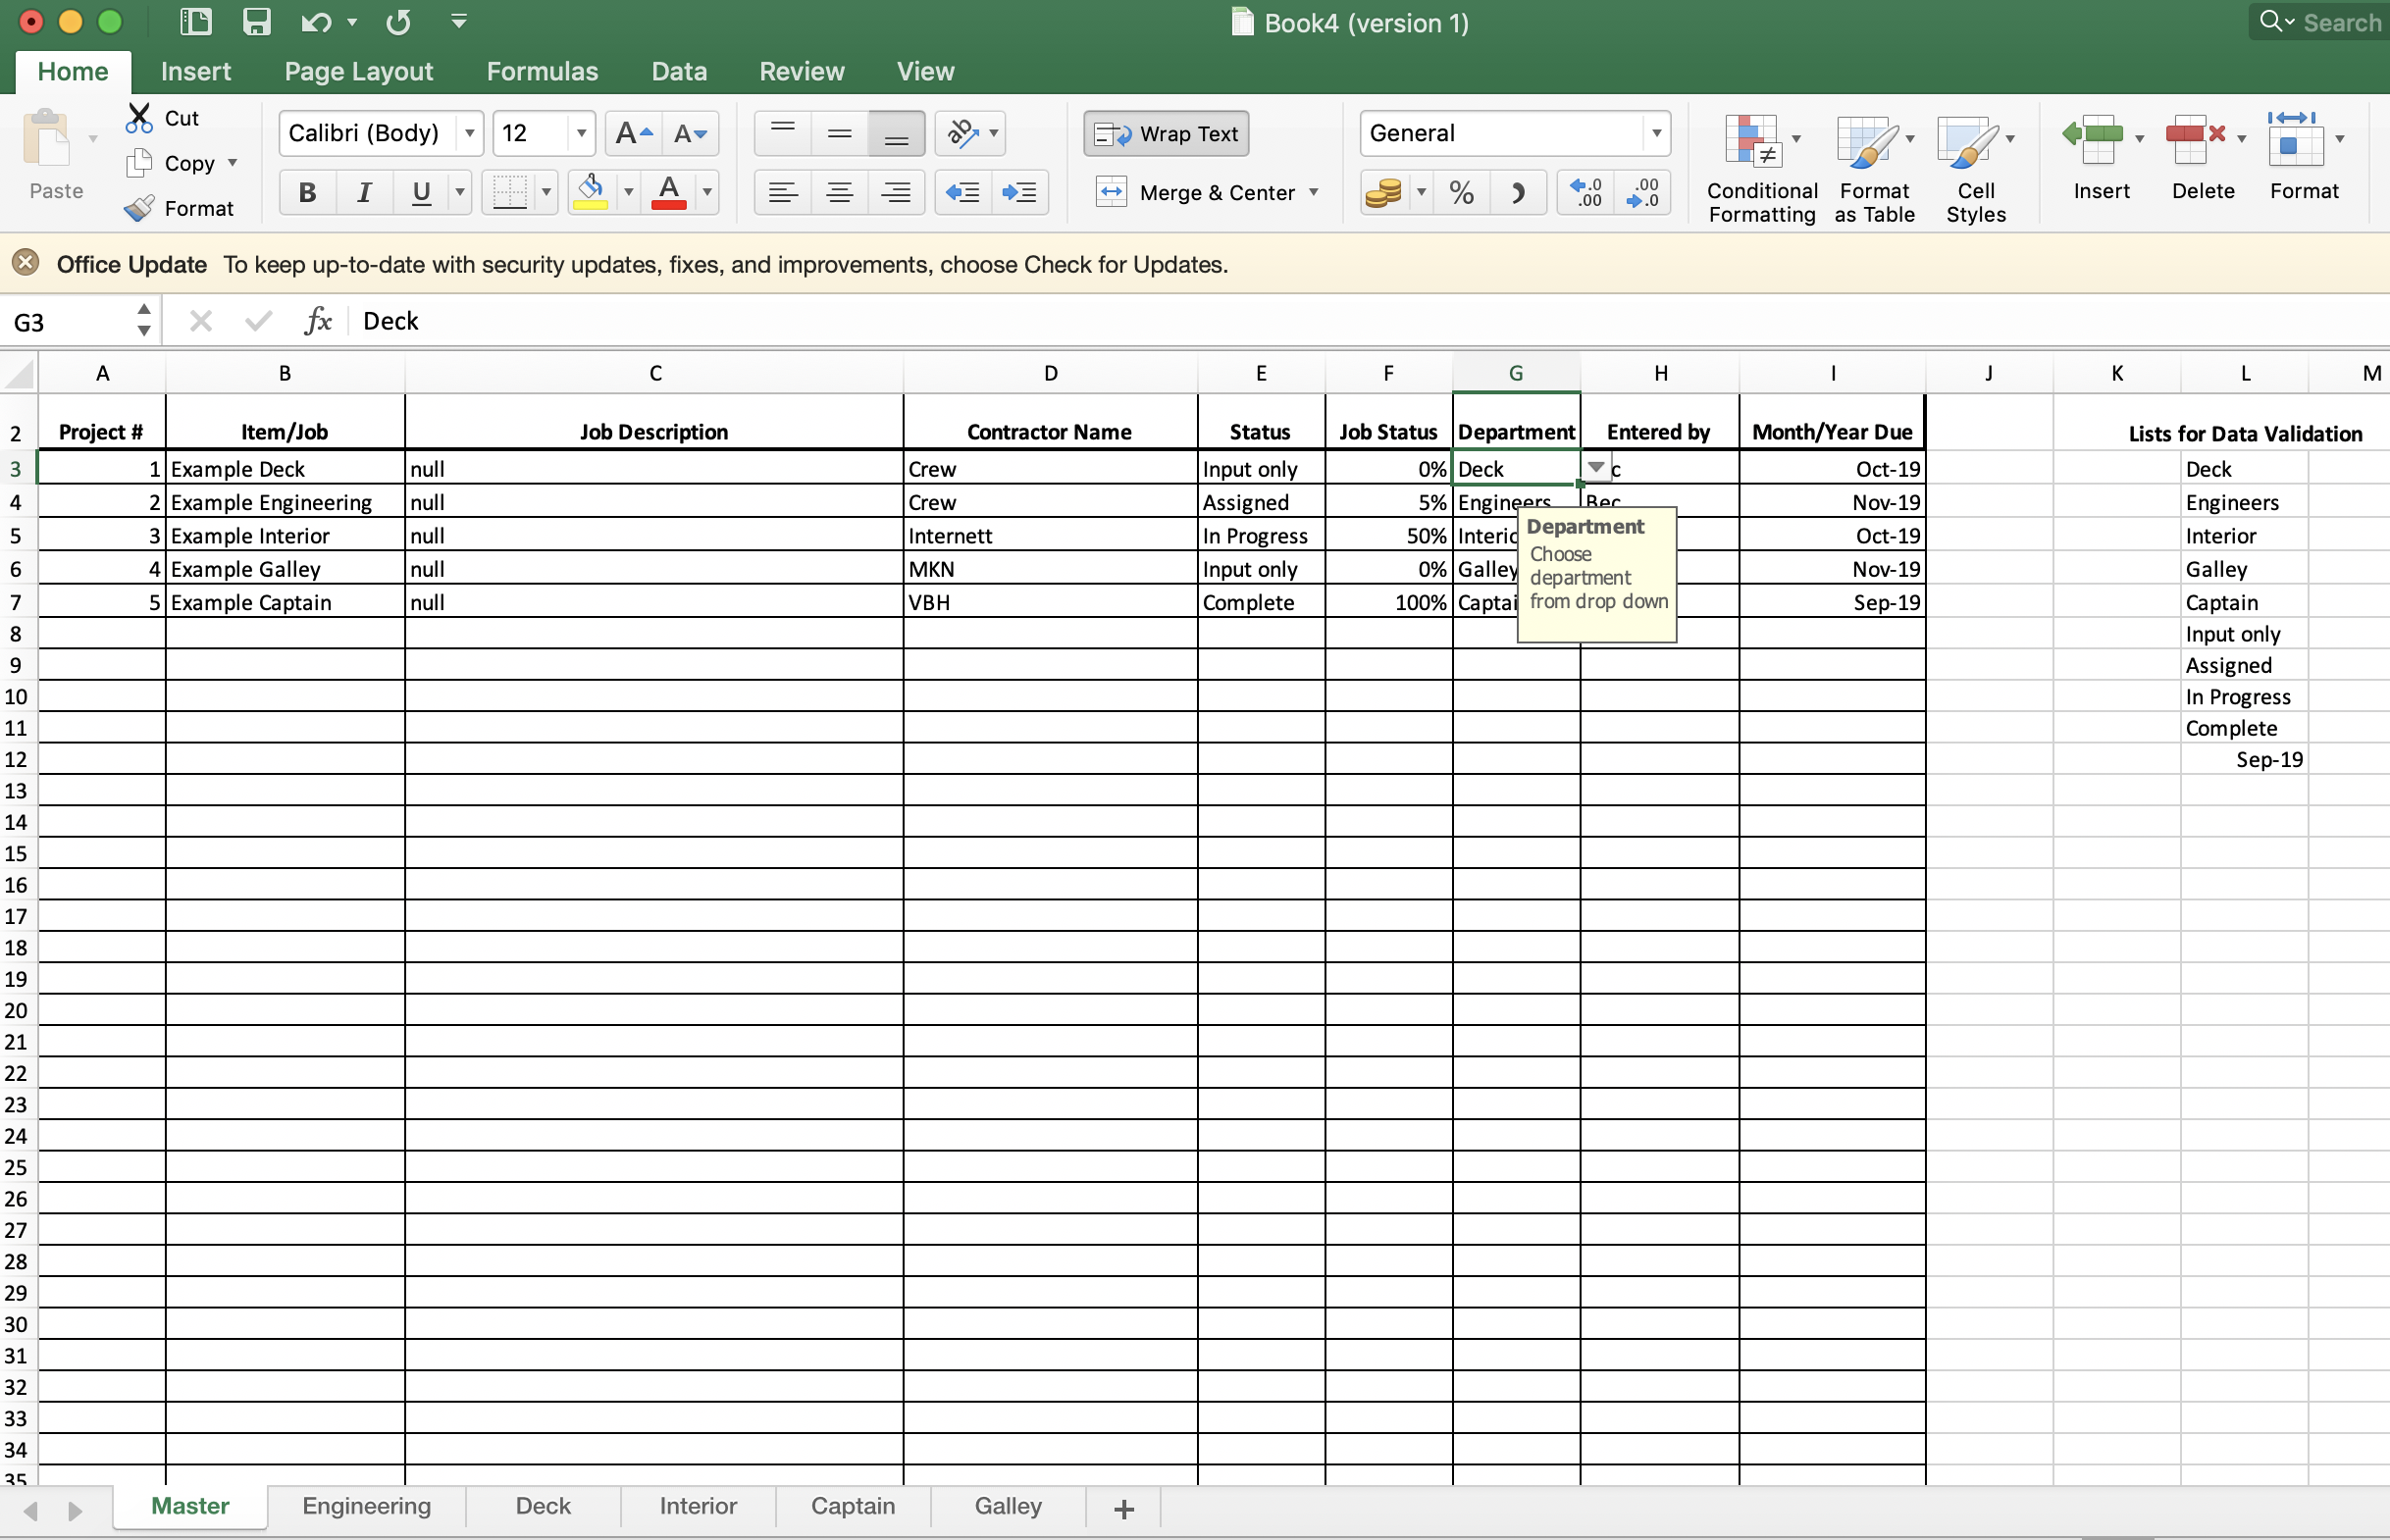Switch to the Formulas ribbon tab
The width and height of the screenshot is (2390, 1540).
click(542, 71)
